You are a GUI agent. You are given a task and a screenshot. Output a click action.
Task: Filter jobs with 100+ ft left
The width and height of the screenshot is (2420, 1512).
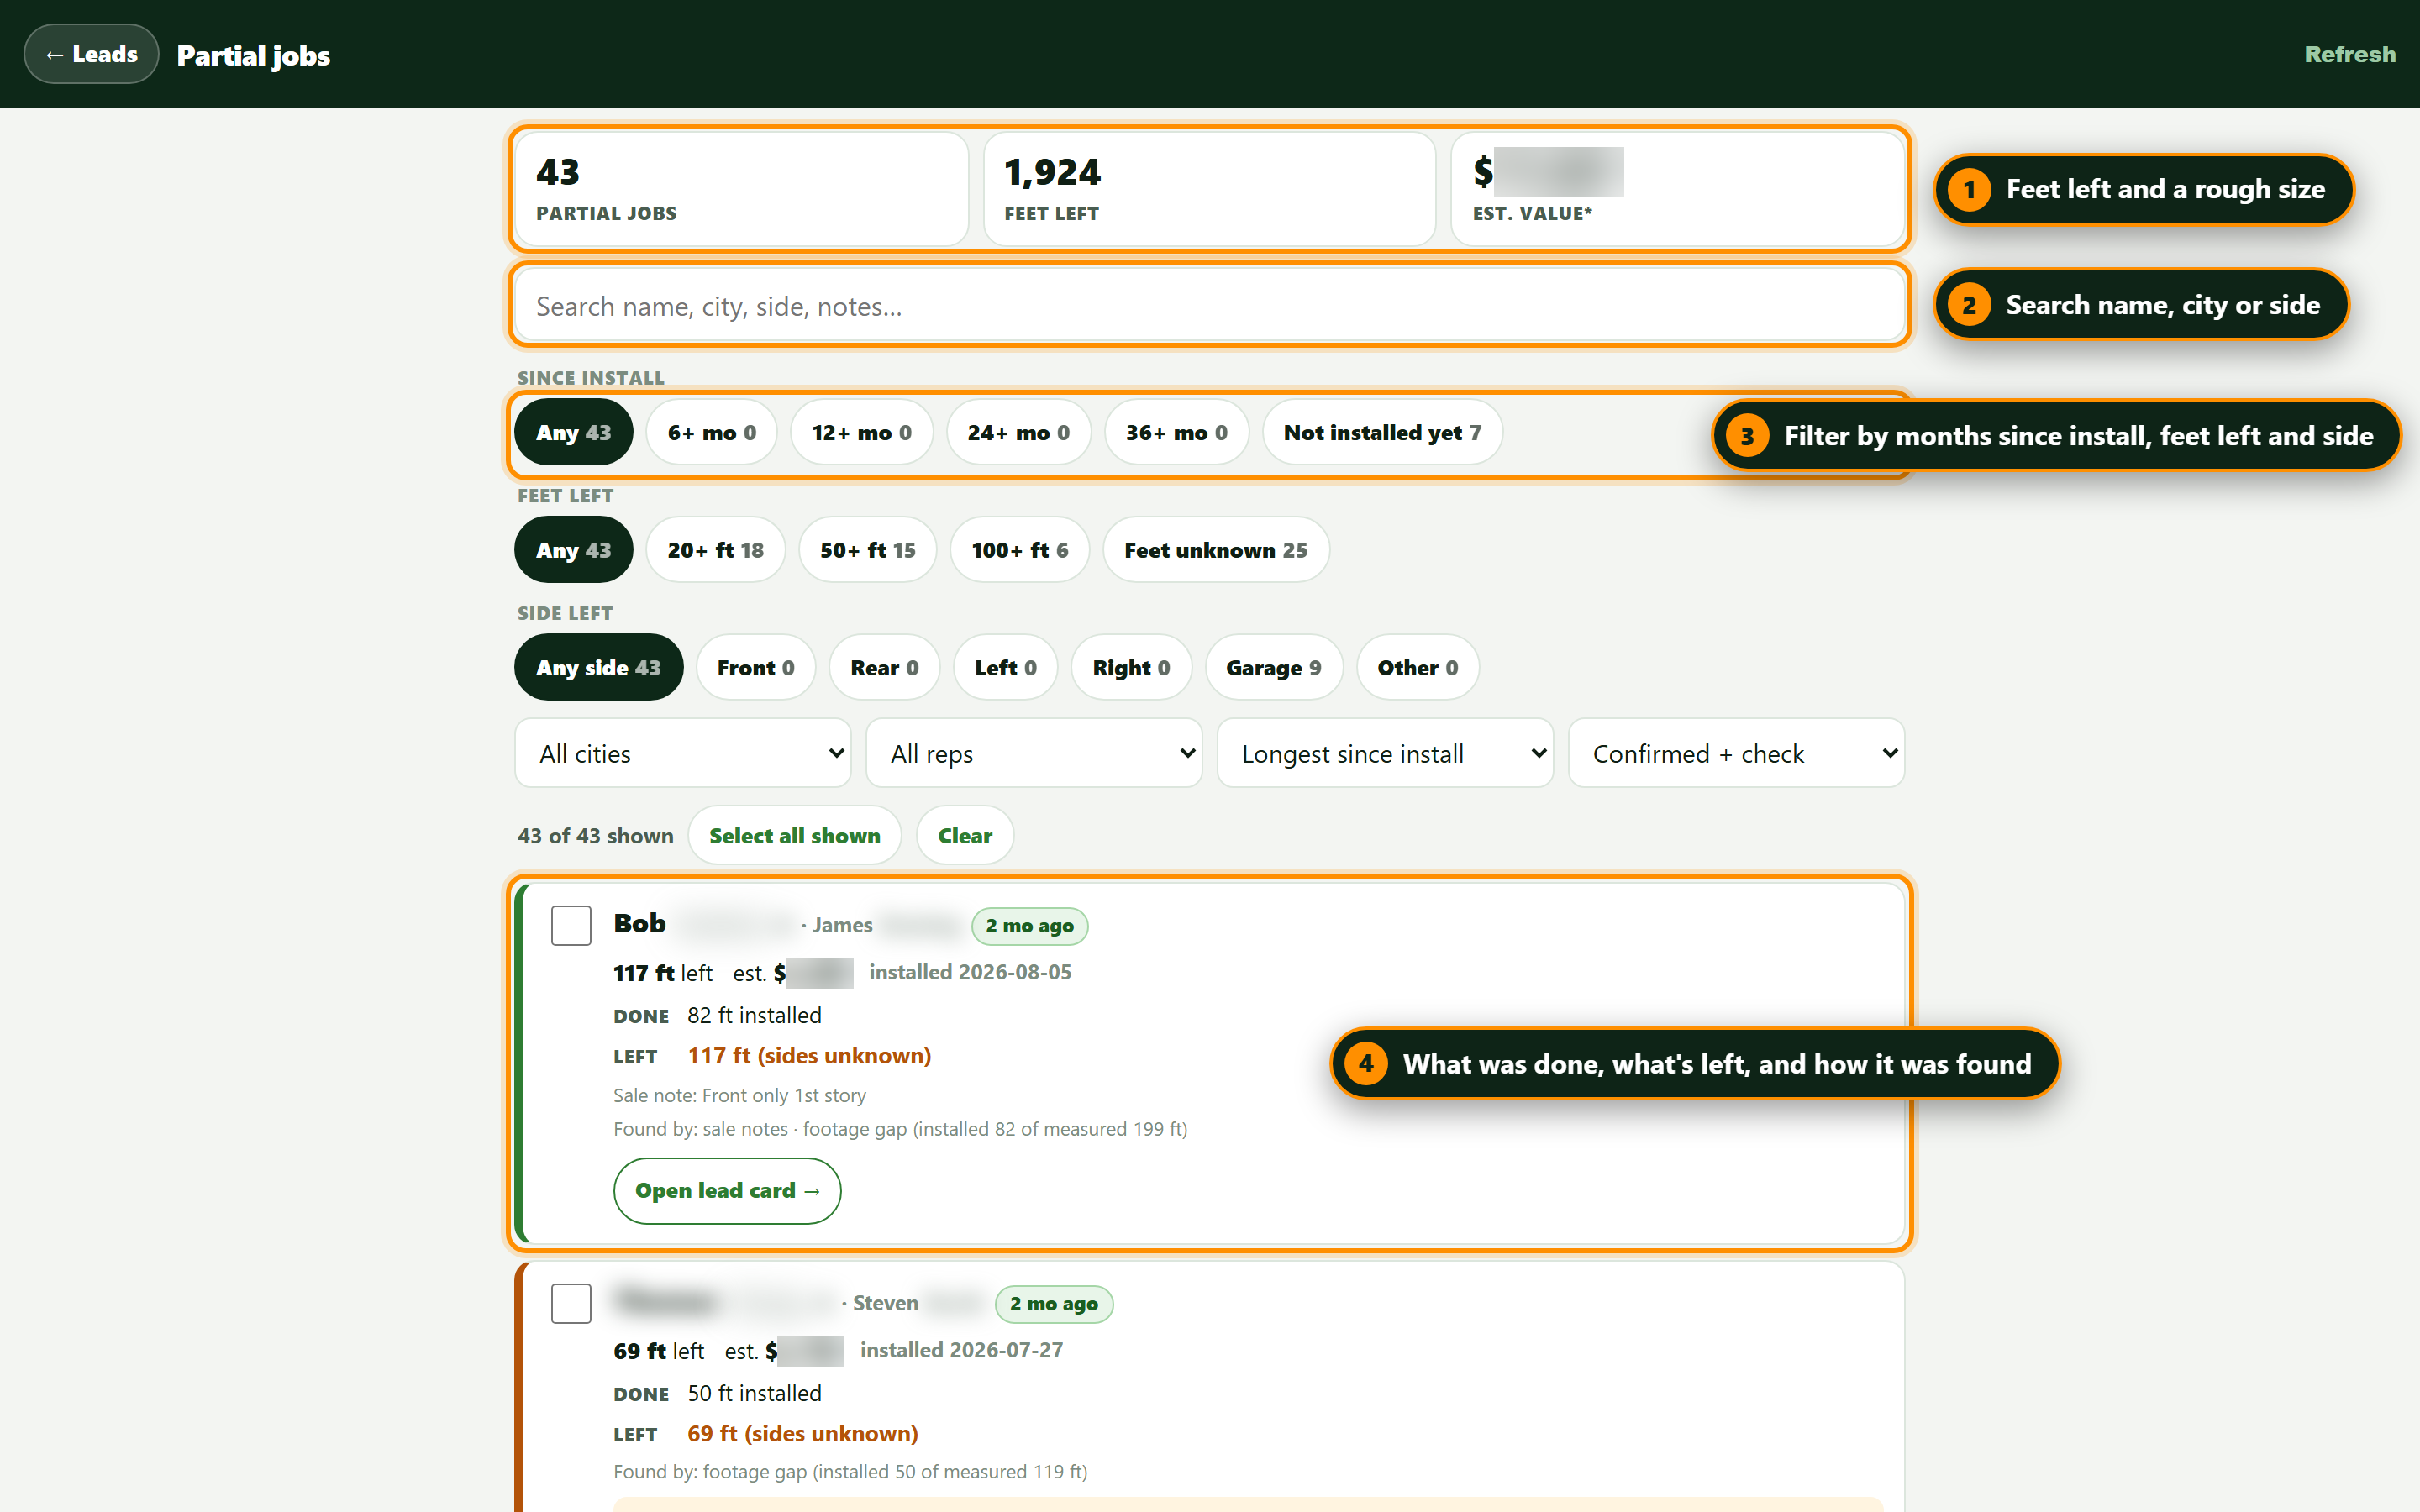click(x=1019, y=550)
